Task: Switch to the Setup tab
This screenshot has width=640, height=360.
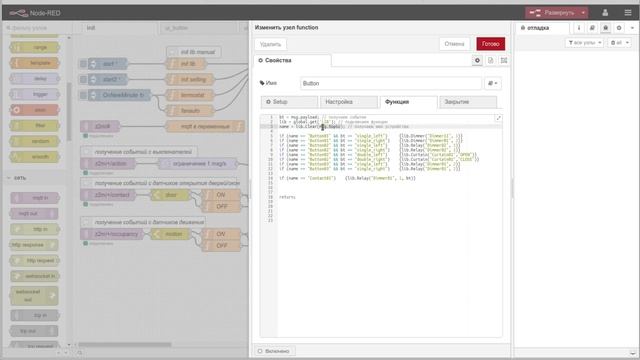Action: (x=289, y=102)
